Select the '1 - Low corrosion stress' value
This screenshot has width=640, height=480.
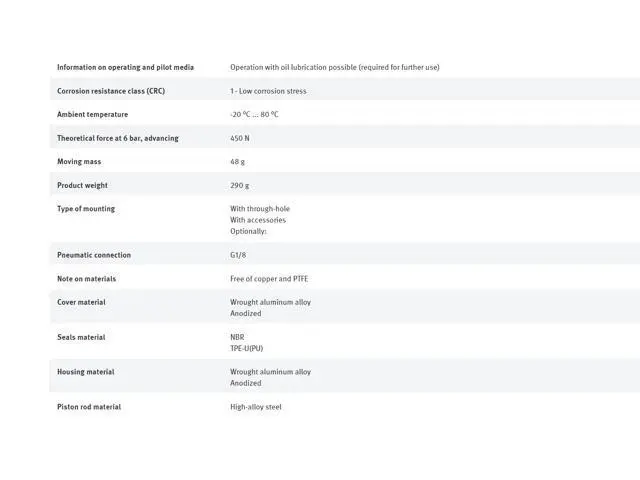(268, 91)
